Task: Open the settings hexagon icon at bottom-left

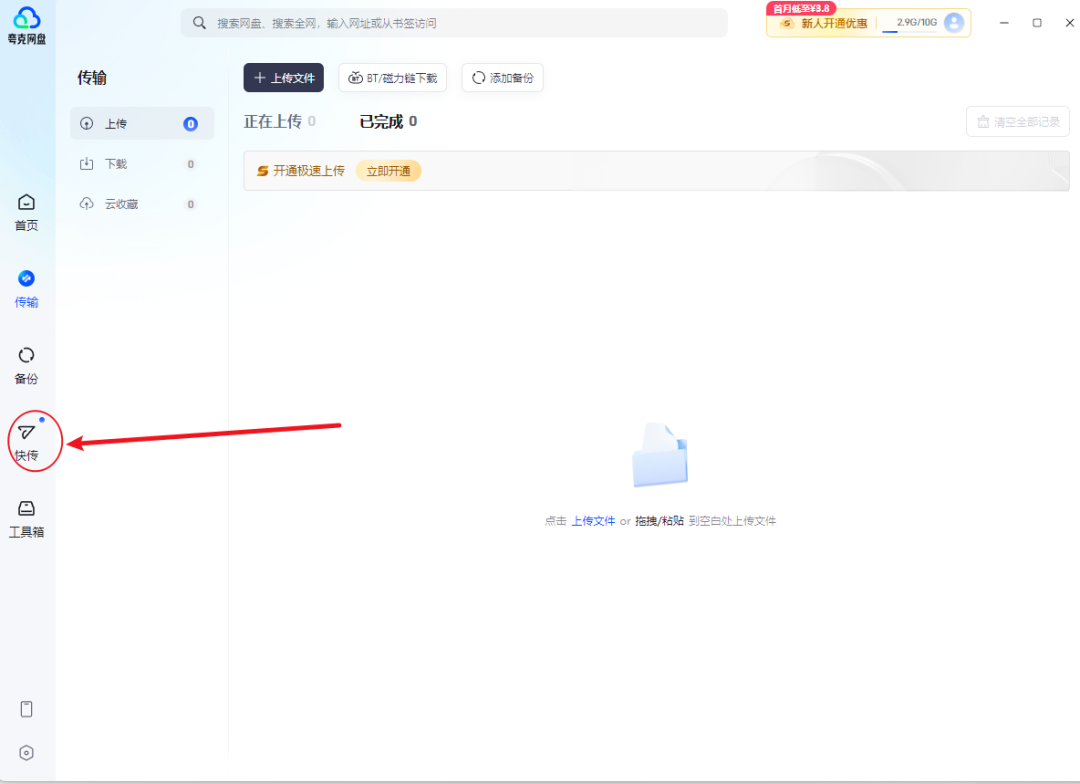Action: 27,753
